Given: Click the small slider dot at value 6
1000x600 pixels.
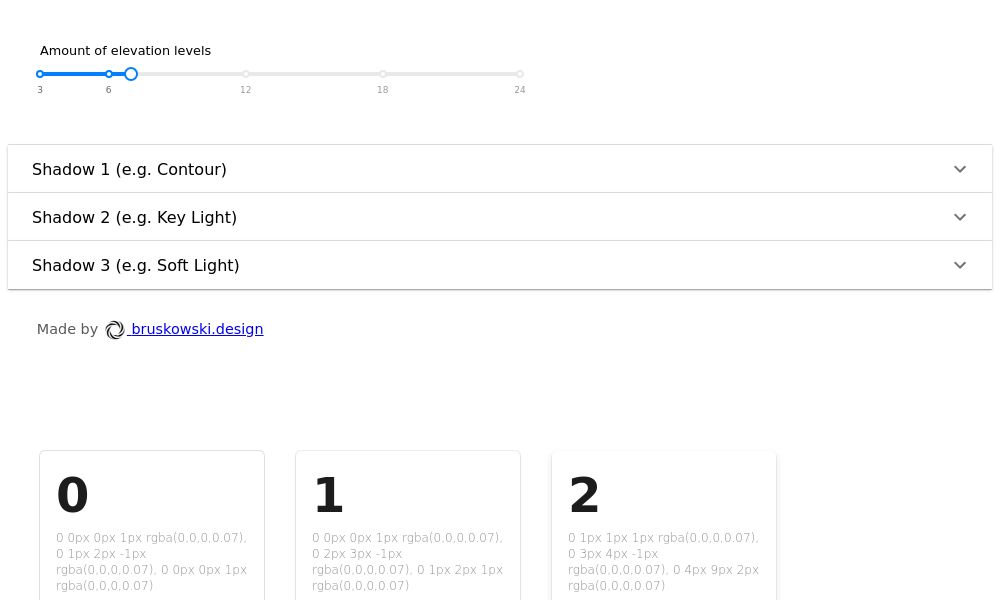Looking at the screenshot, I should [108, 74].
